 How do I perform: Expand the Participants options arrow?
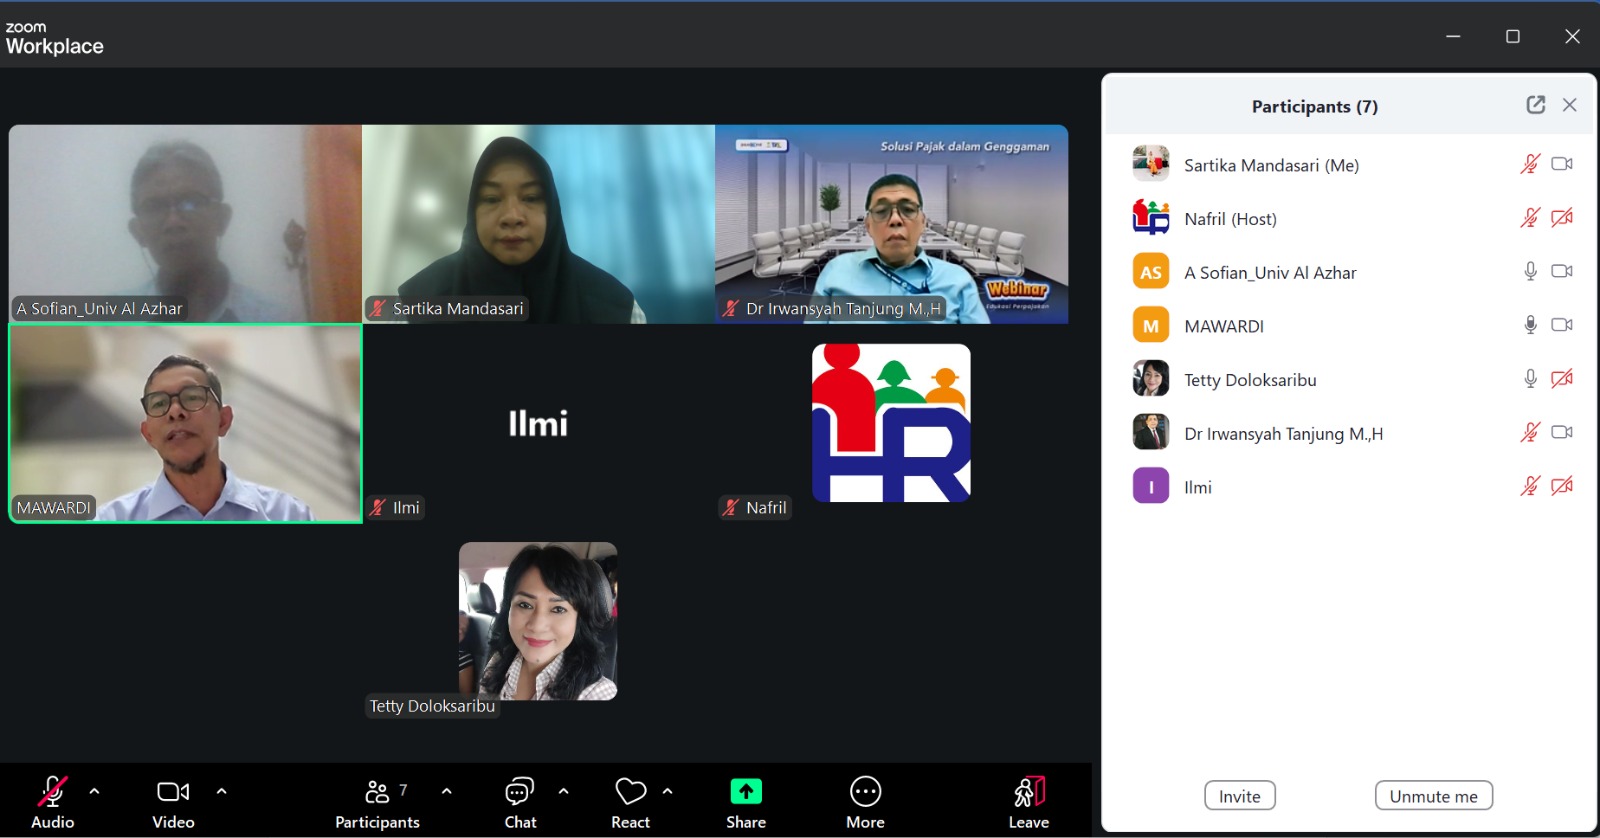446,791
